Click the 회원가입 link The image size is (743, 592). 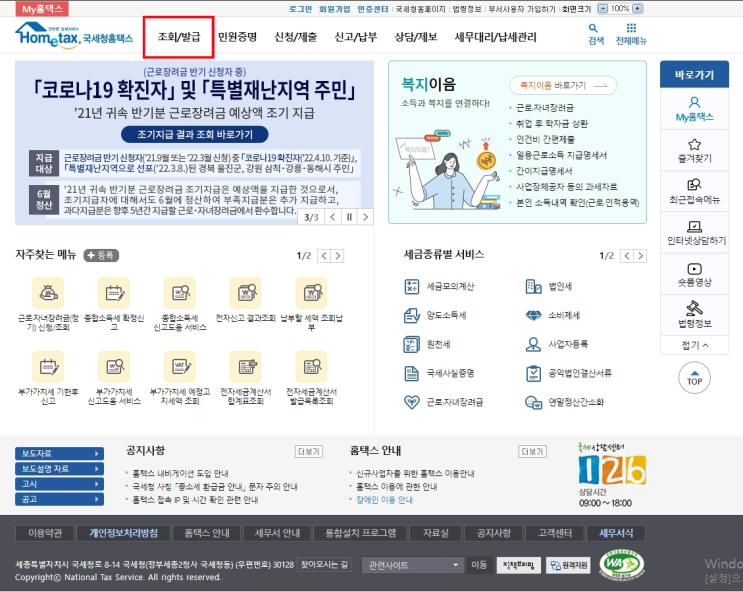pos(335,9)
